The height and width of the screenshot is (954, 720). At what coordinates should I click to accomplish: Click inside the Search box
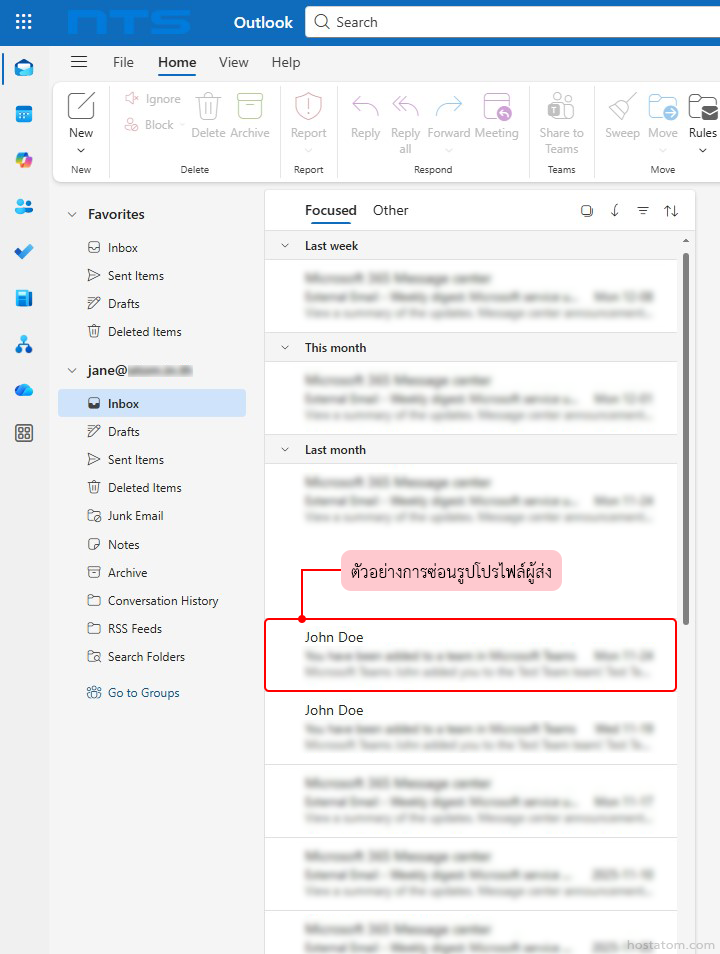(512, 23)
